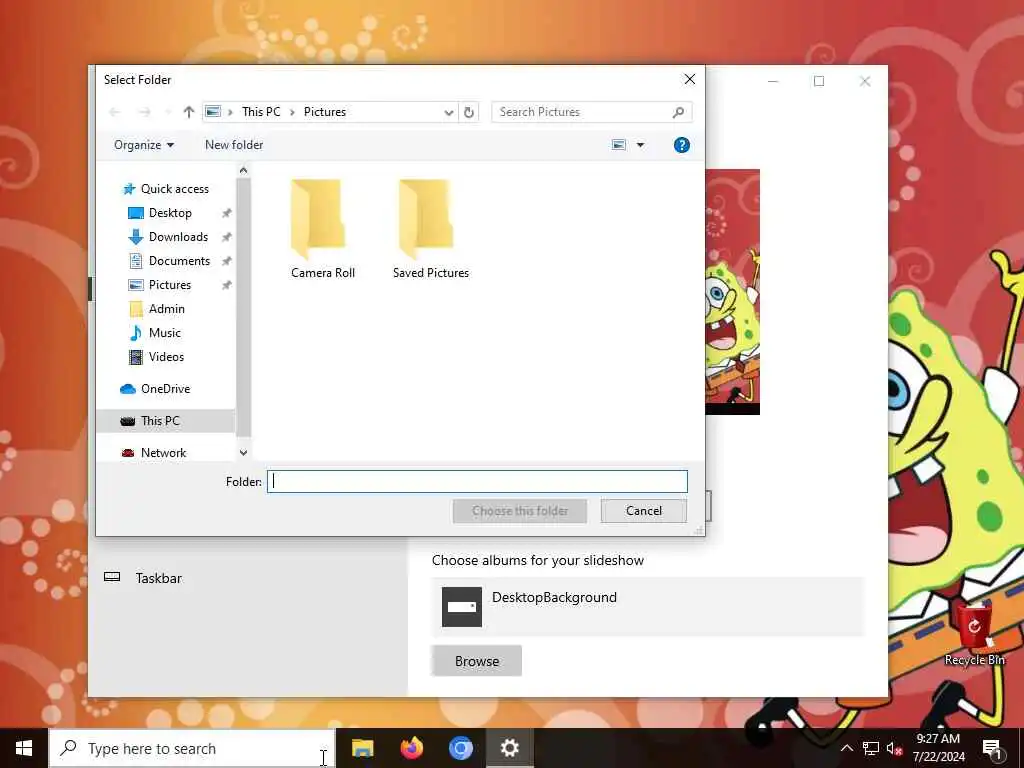The width and height of the screenshot is (1024, 768).
Task: Click the Documents icon in sidebar
Action: 136,261
